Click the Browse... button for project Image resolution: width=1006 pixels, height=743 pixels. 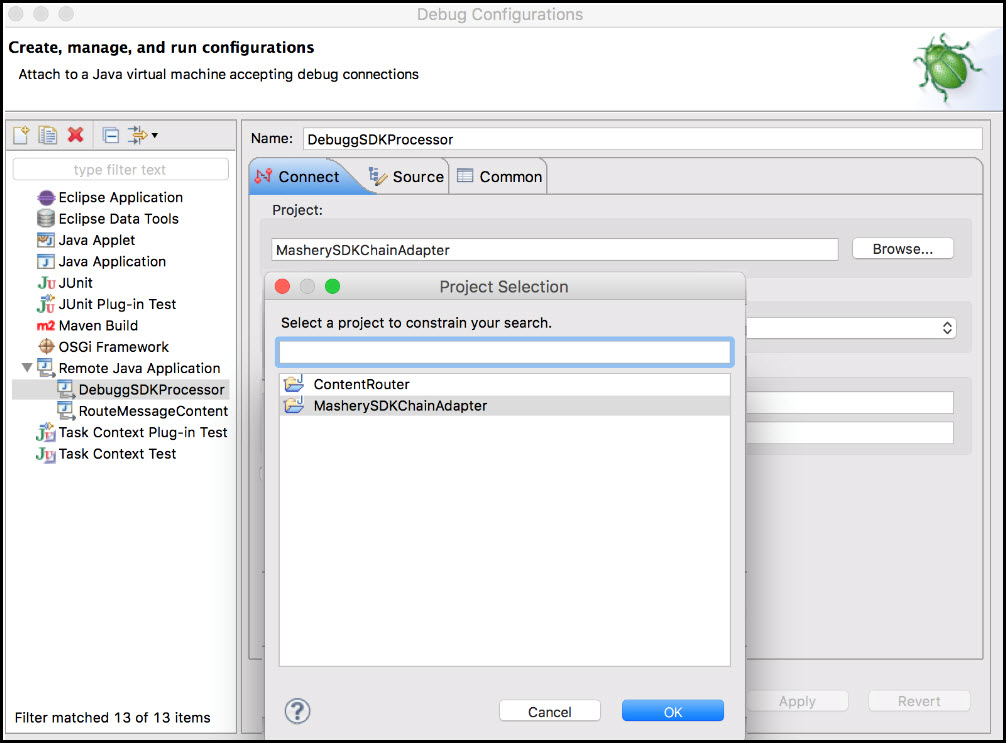tap(902, 249)
